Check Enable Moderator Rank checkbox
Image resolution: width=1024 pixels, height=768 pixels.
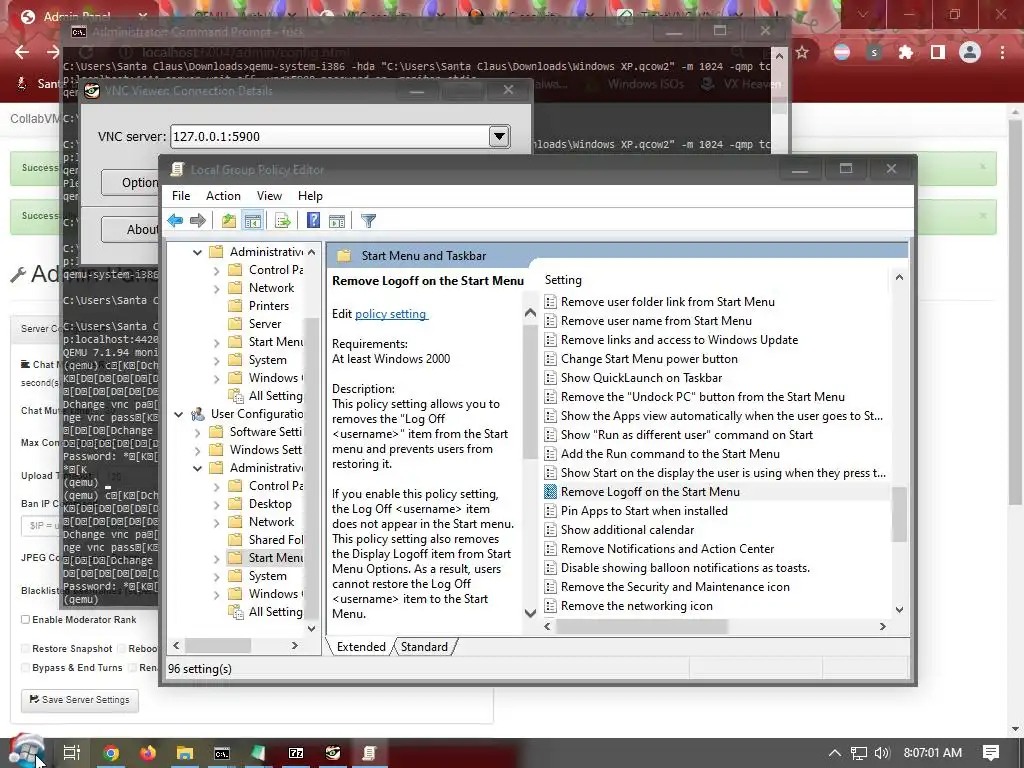pos(25,619)
